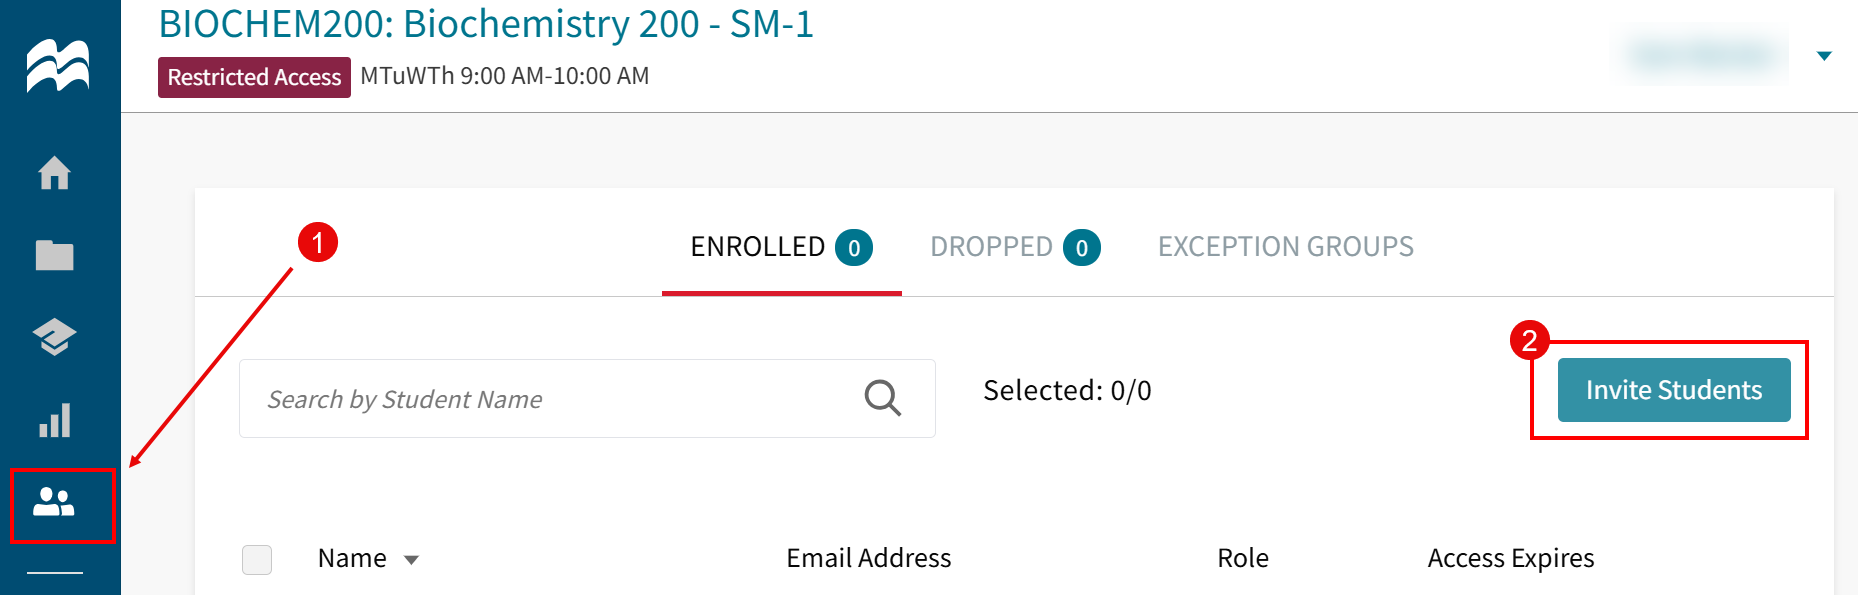
Task: Open the bar chart gradebook icon
Action: [x=55, y=420]
